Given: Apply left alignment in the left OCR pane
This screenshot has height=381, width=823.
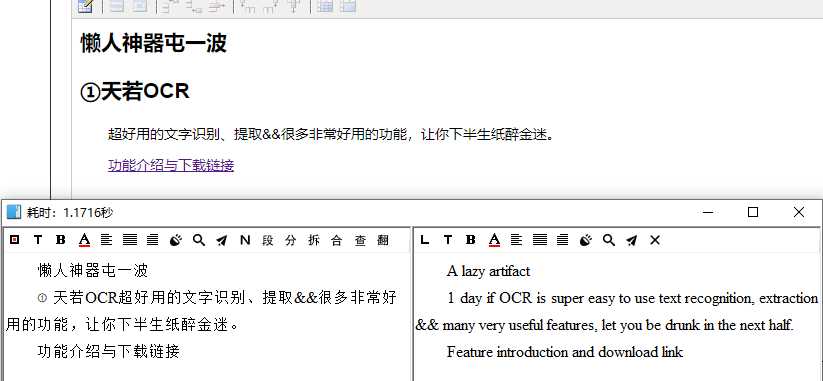Looking at the screenshot, I should (107, 240).
